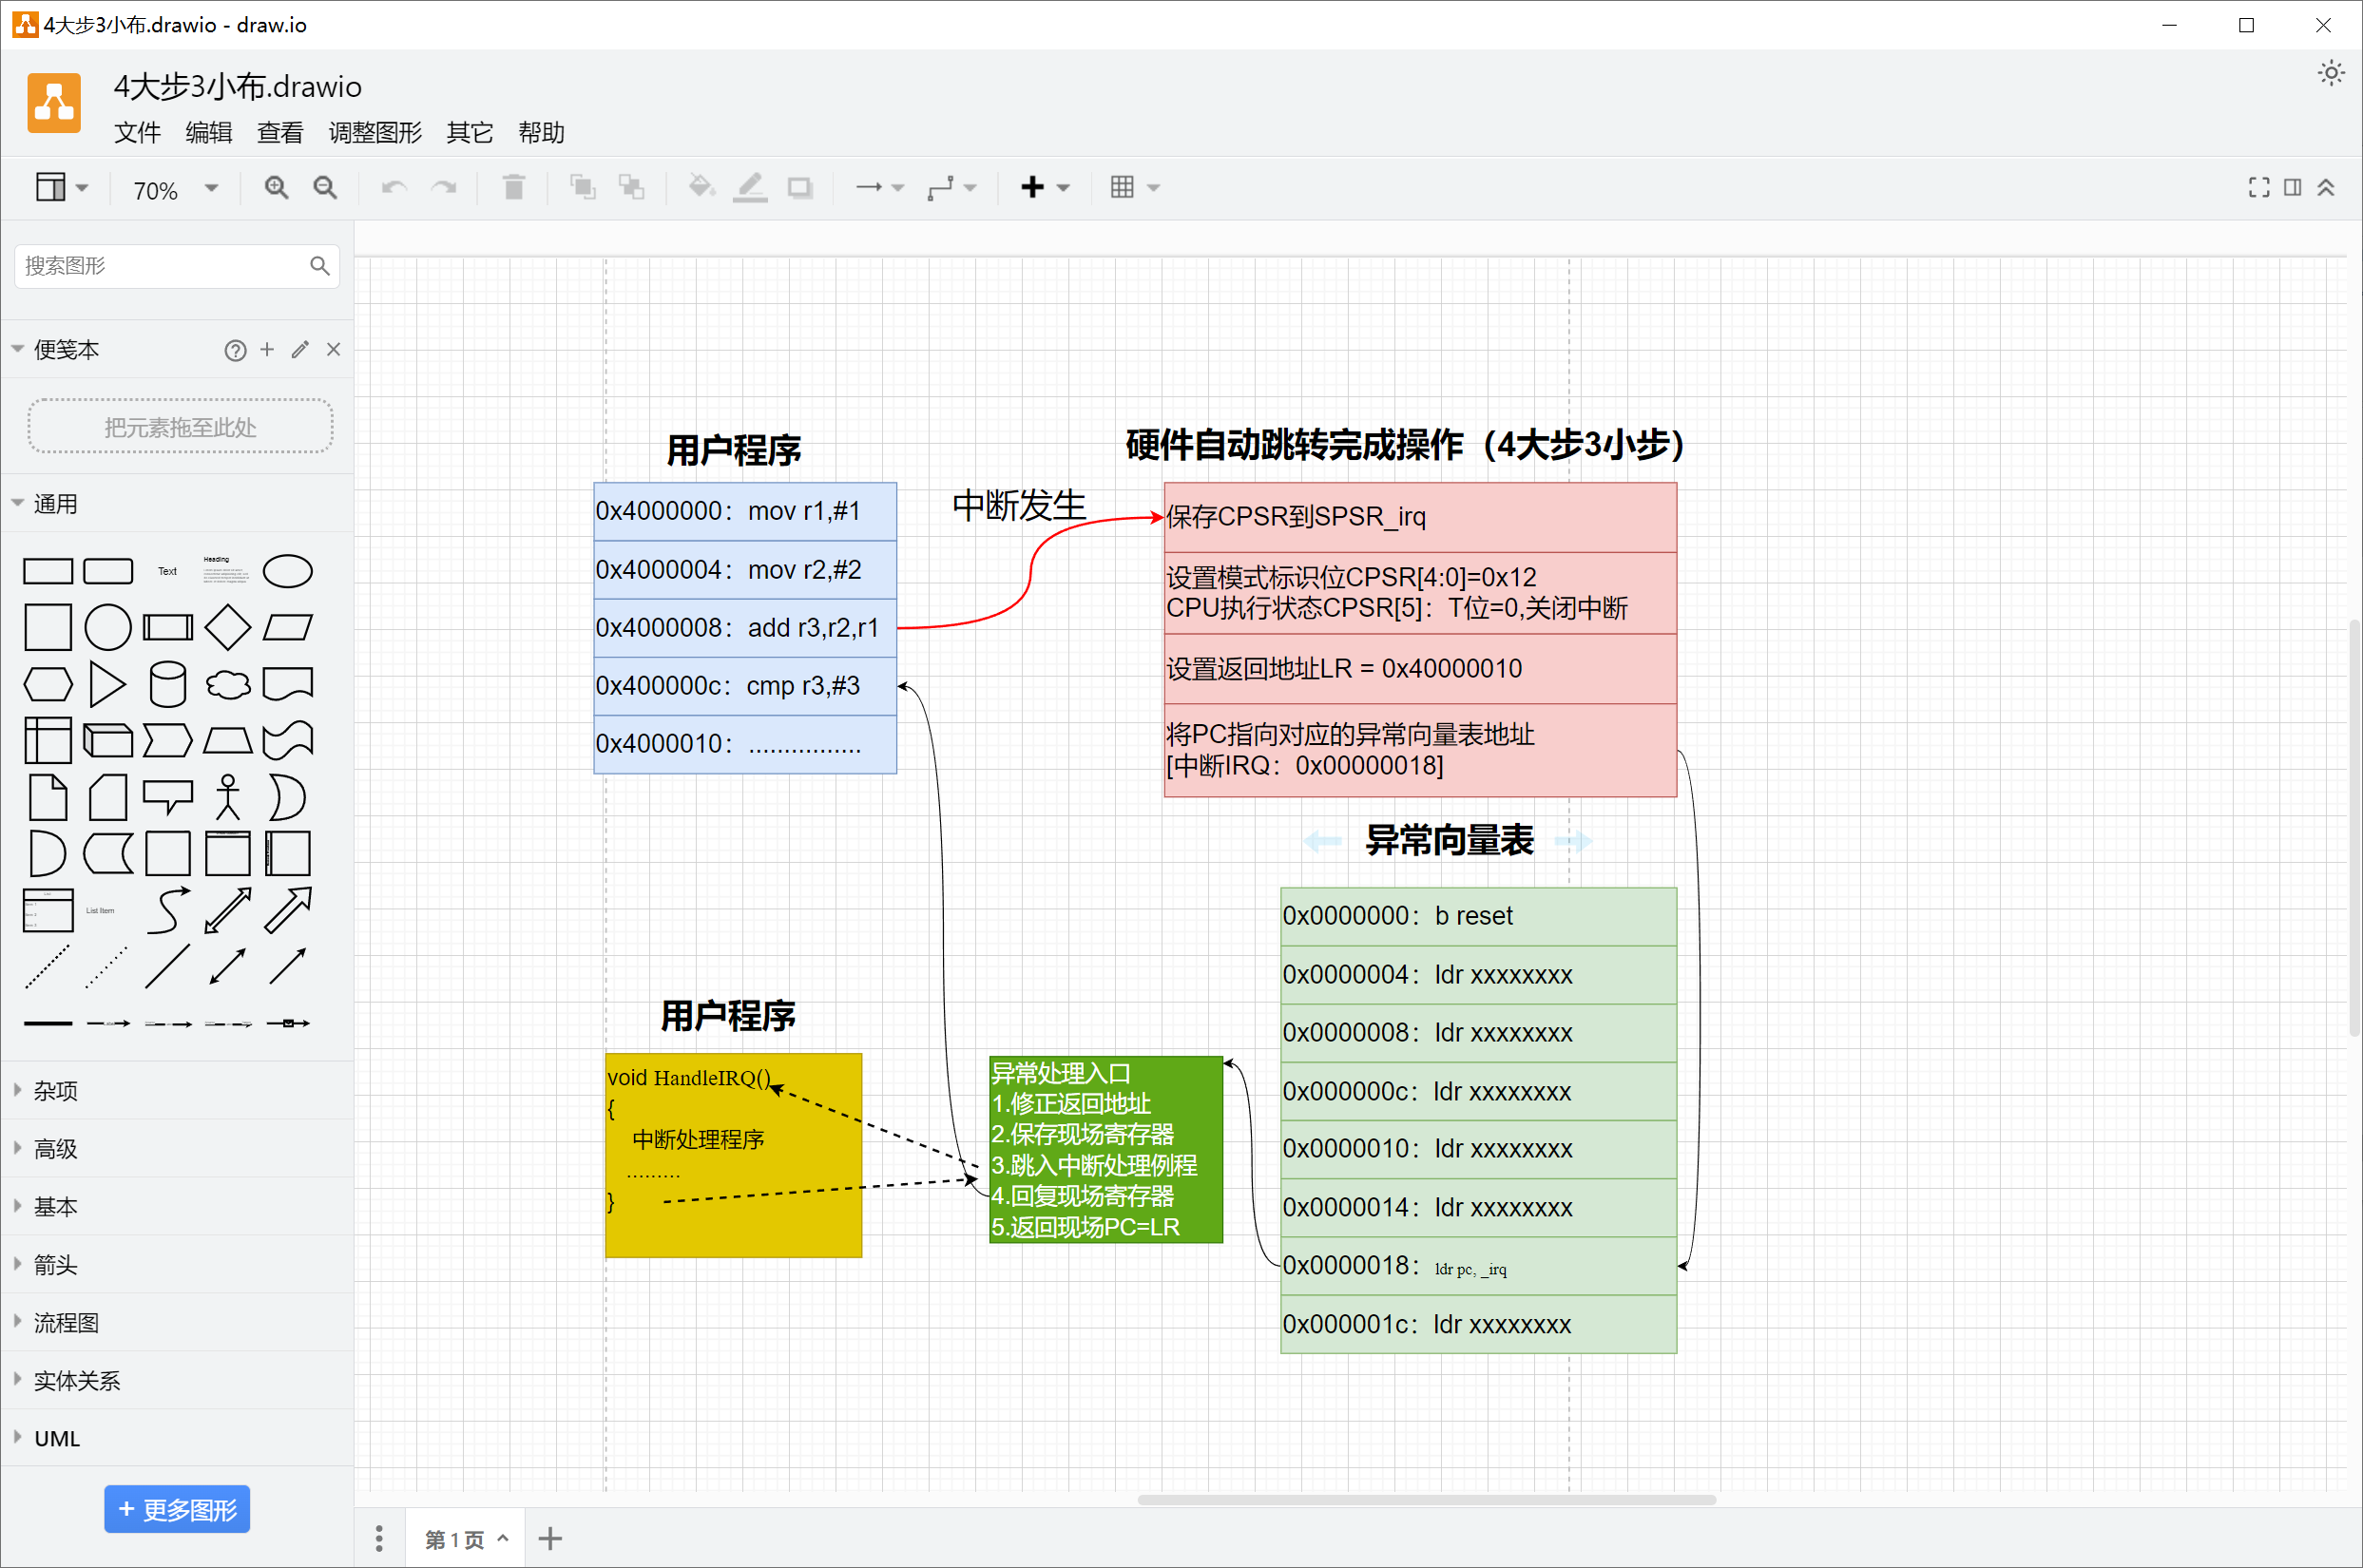The height and width of the screenshot is (1568, 2363).
Task: Select the cloud shape in General palette
Action: point(228,685)
